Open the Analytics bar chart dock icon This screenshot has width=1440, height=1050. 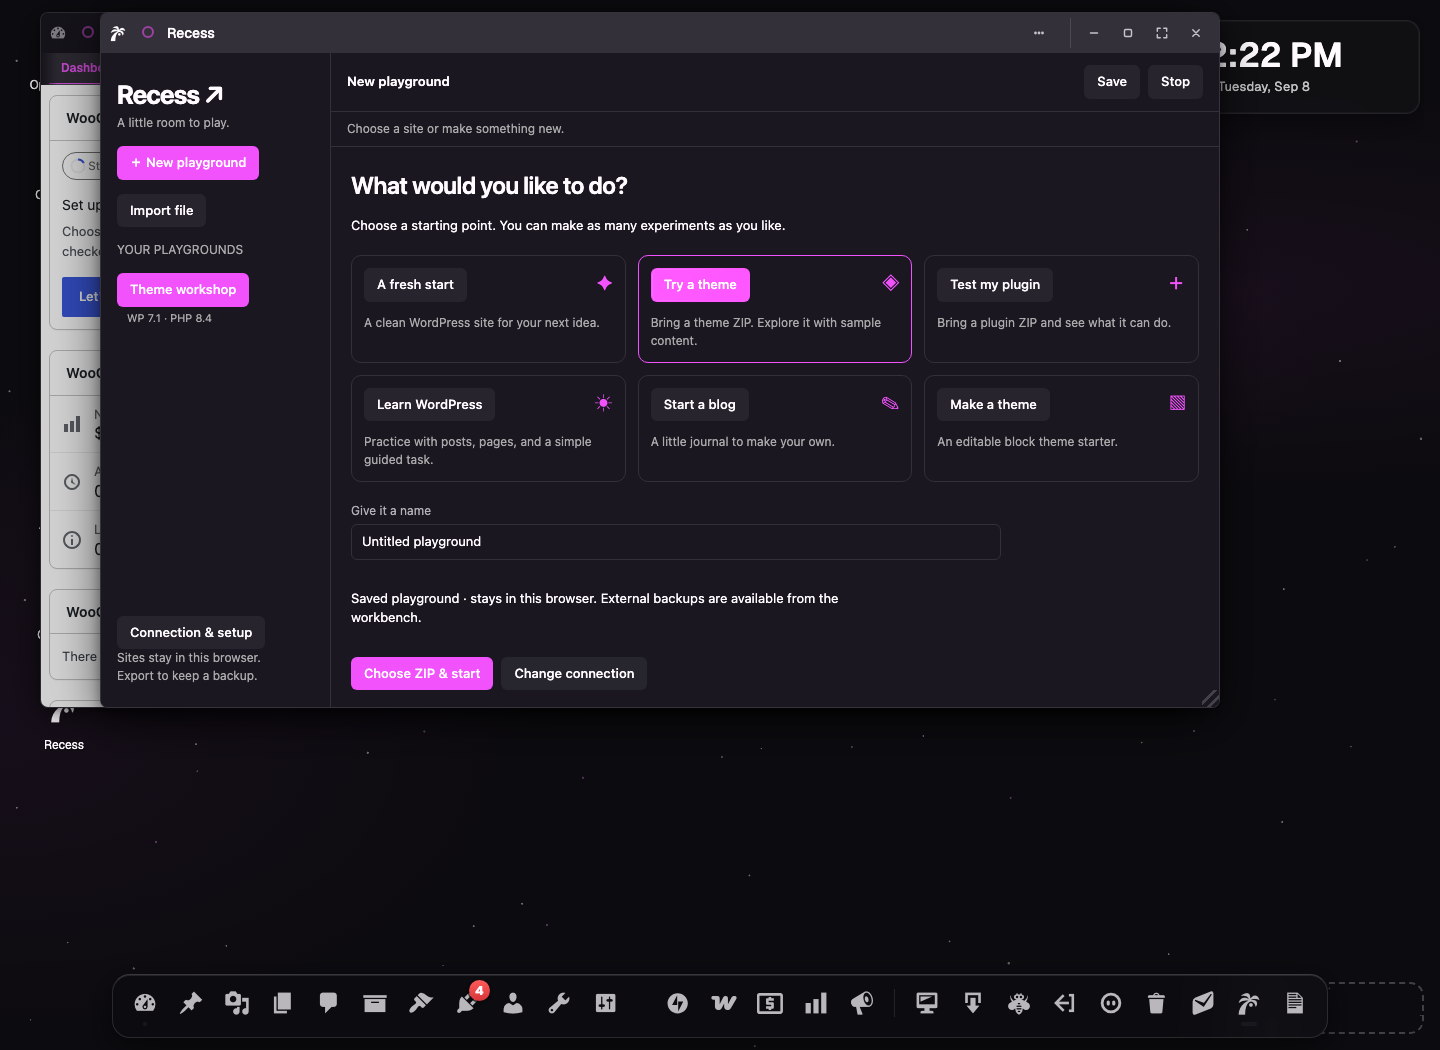tap(816, 1003)
